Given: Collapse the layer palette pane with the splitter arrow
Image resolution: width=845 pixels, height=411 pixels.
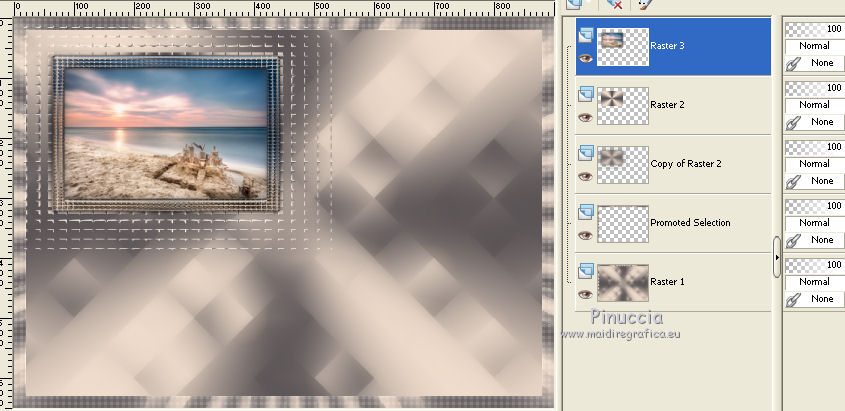Looking at the screenshot, I should coord(777,257).
